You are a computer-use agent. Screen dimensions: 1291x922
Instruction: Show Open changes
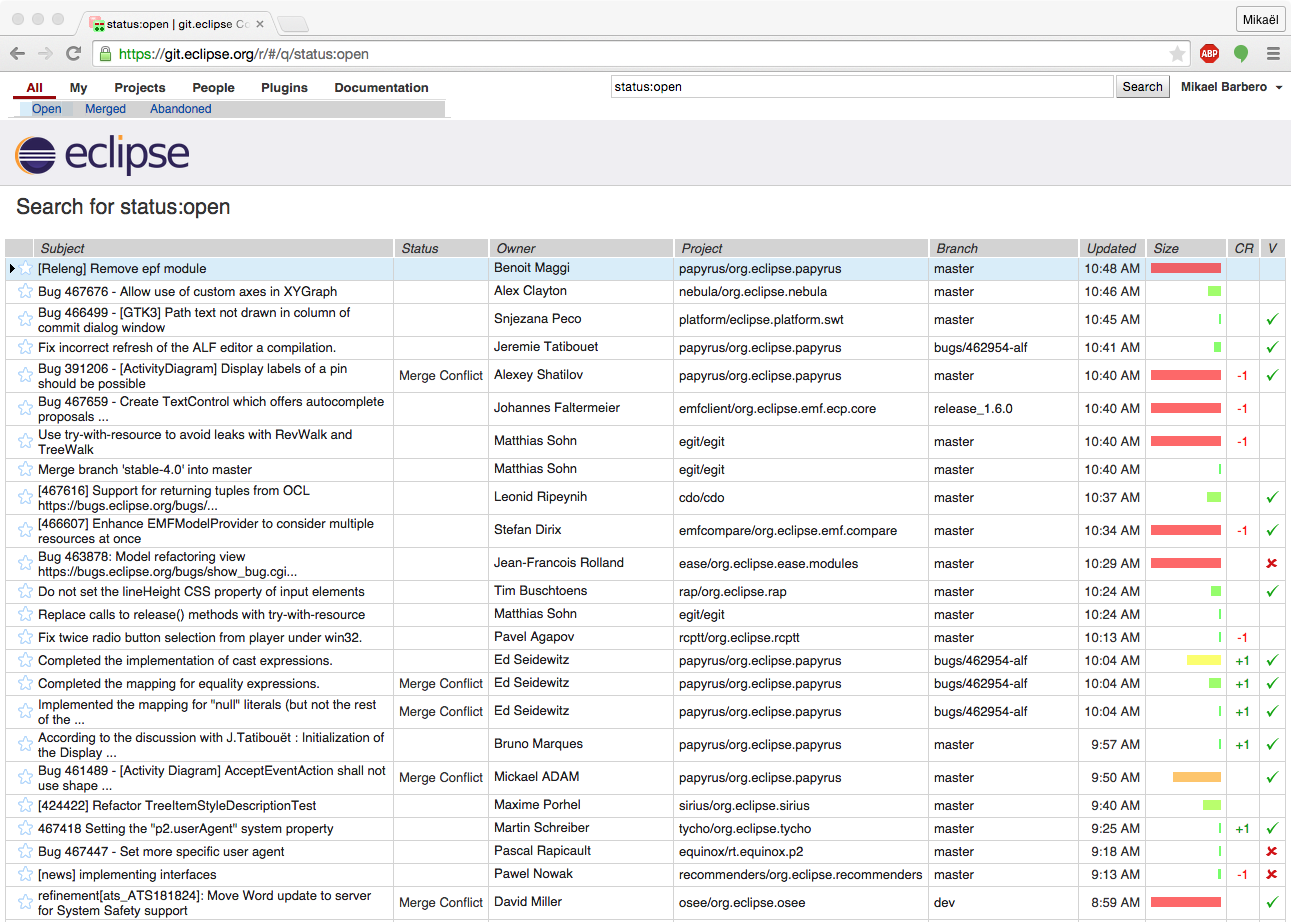coord(47,109)
